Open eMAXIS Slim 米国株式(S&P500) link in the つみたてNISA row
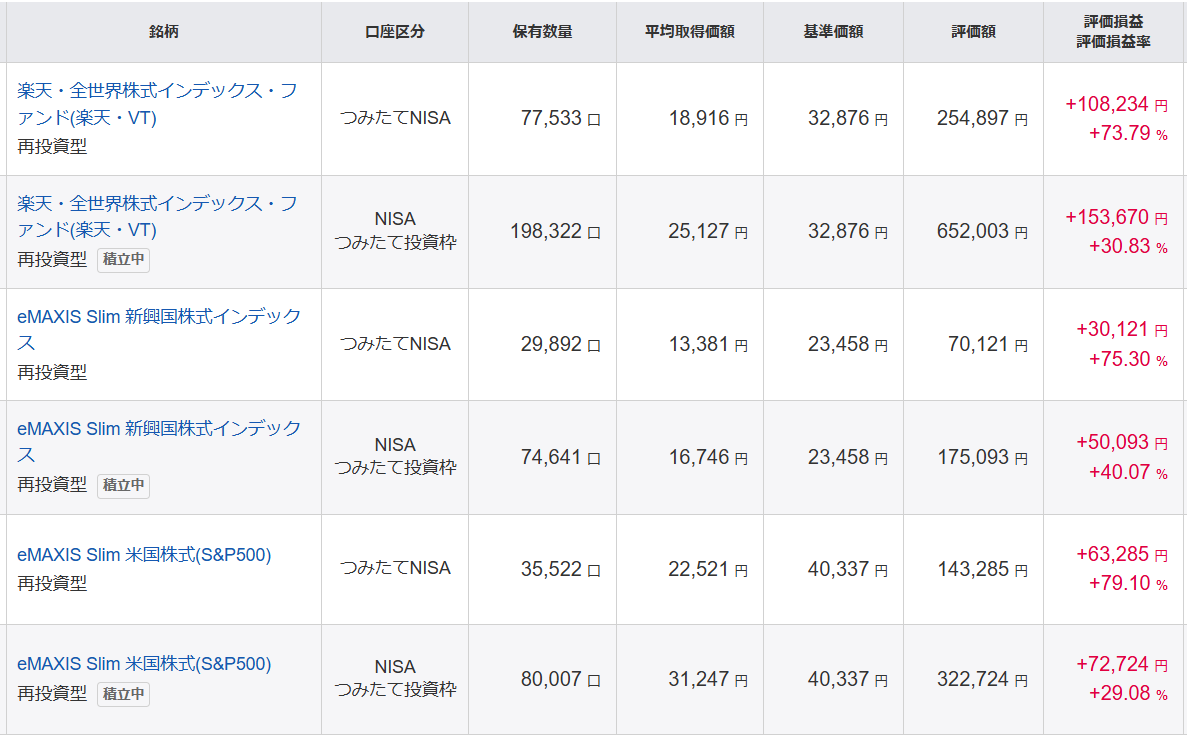Image resolution: width=1187 pixels, height=738 pixels. coord(144,554)
